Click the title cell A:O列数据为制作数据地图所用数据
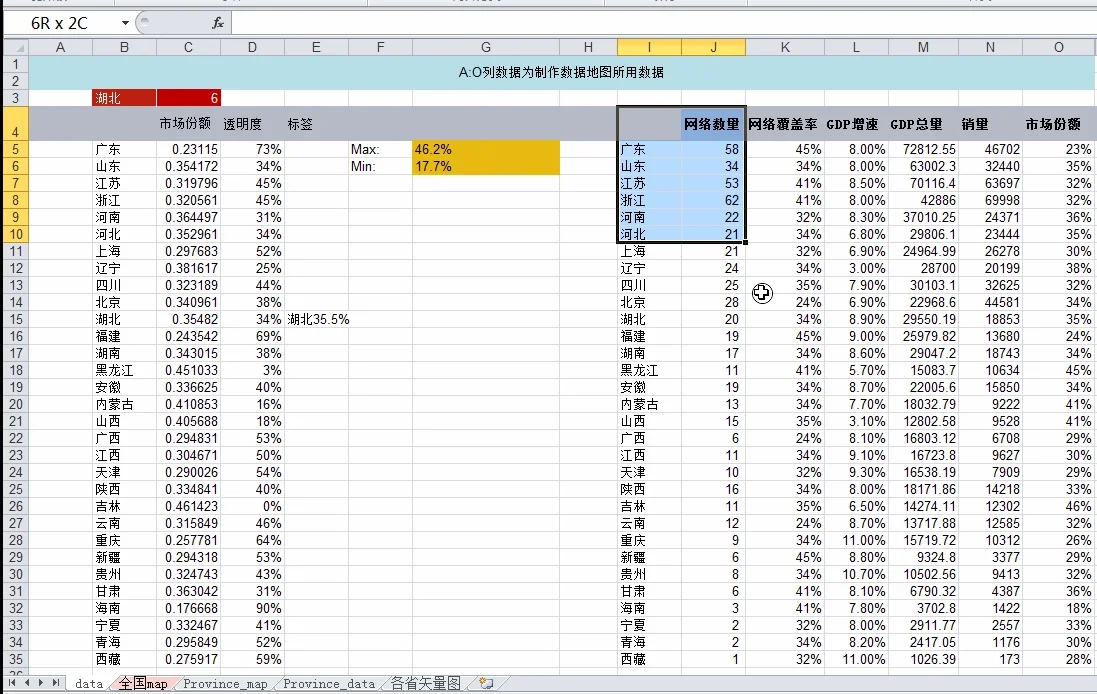The height and width of the screenshot is (694, 1097). (561, 72)
